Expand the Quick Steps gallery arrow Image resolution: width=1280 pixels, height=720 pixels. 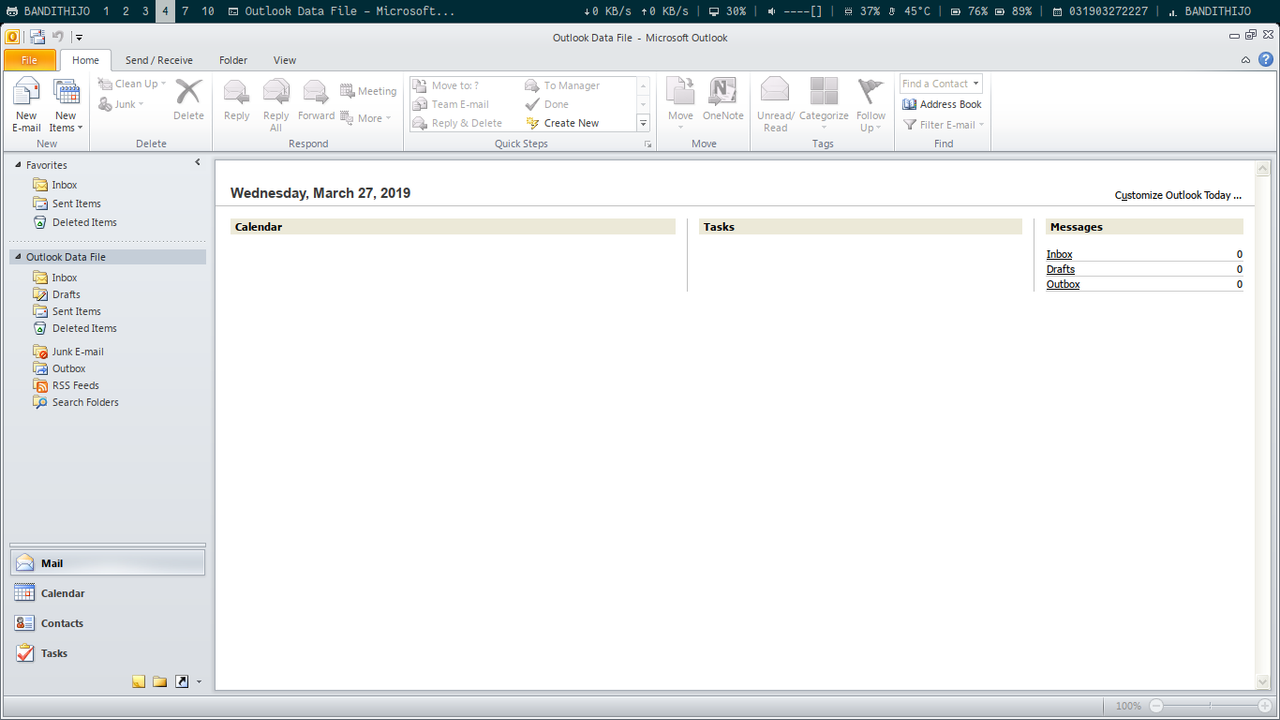pos(643,123)
